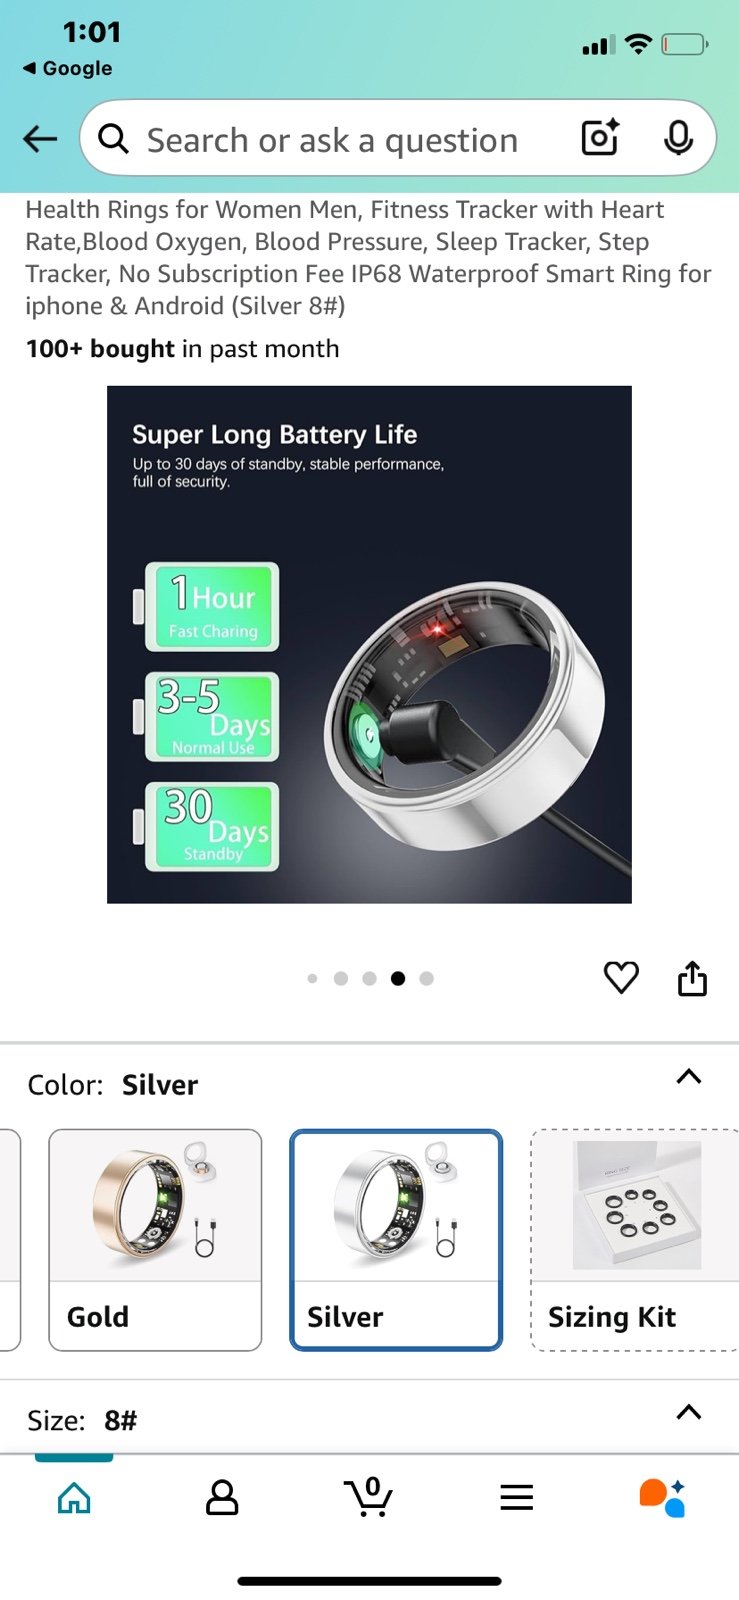Image resolution: width=739 pixels, height=1600 pixels.
Task: Select the Gold color option
Action: [155, 1240]
